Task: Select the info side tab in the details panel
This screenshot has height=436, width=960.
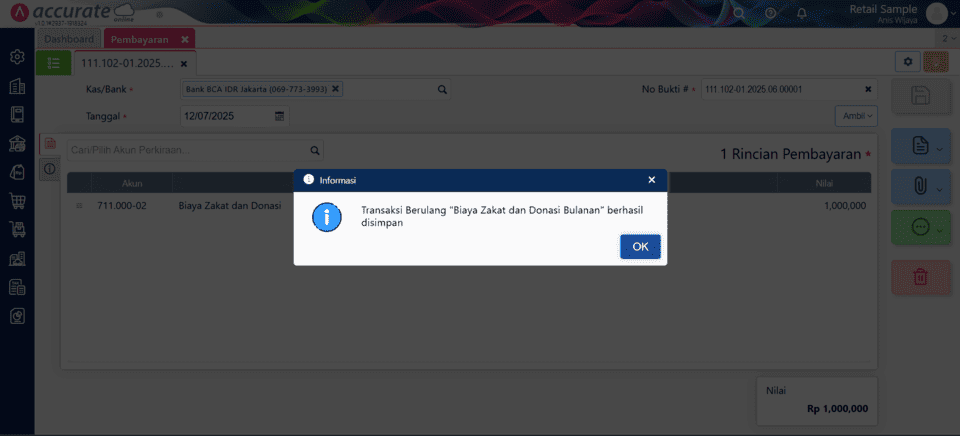Action: [x=48, y=169]
